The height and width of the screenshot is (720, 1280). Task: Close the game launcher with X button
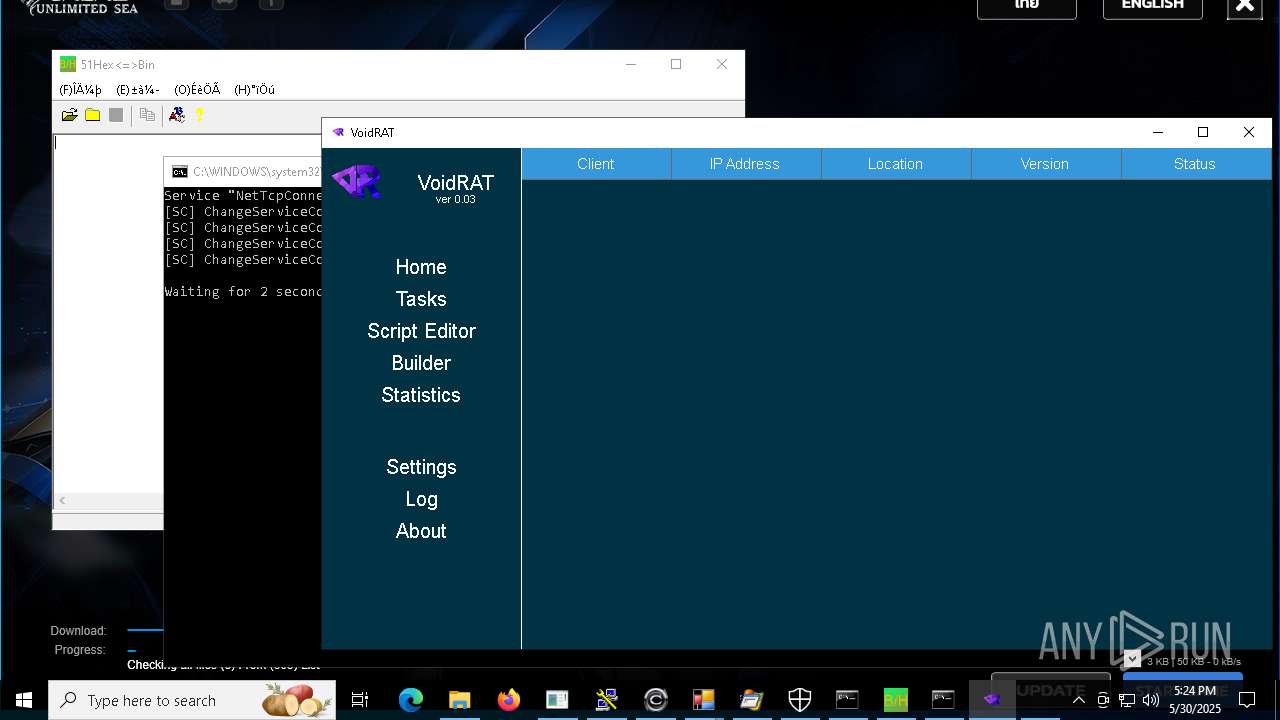pos(1244,6)
